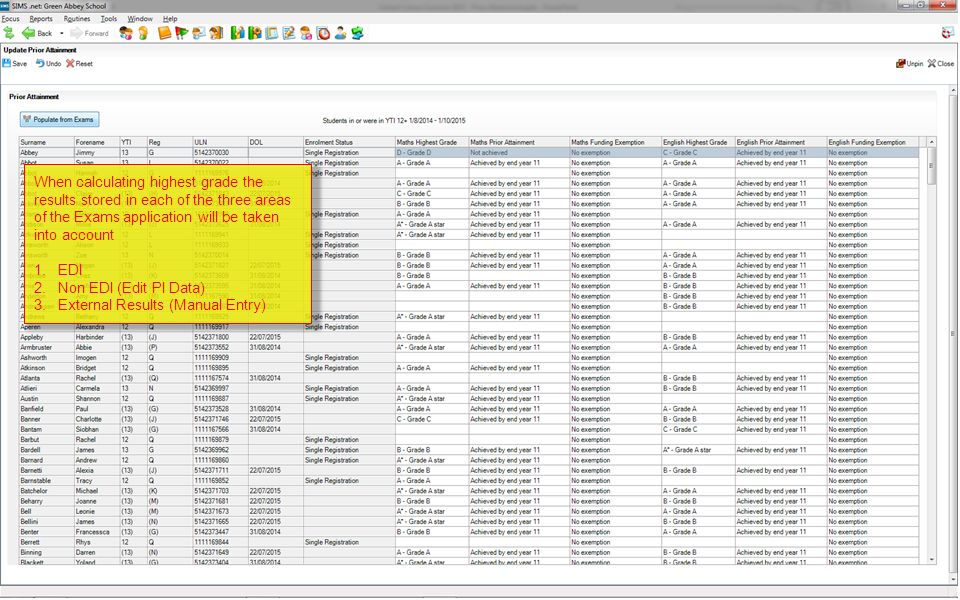960x600 pixels.
Task: Select the 'Banfield' surname cell
Action: tap(47, 408)
